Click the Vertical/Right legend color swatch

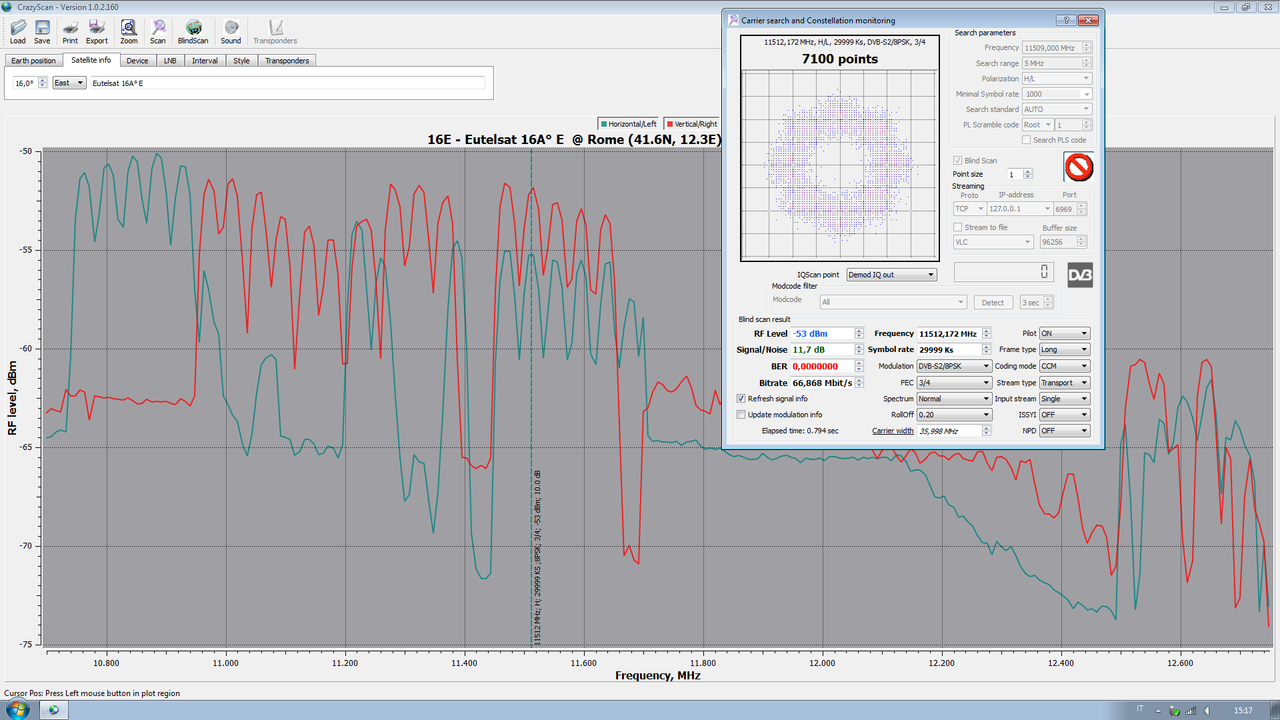click(670, 124)
